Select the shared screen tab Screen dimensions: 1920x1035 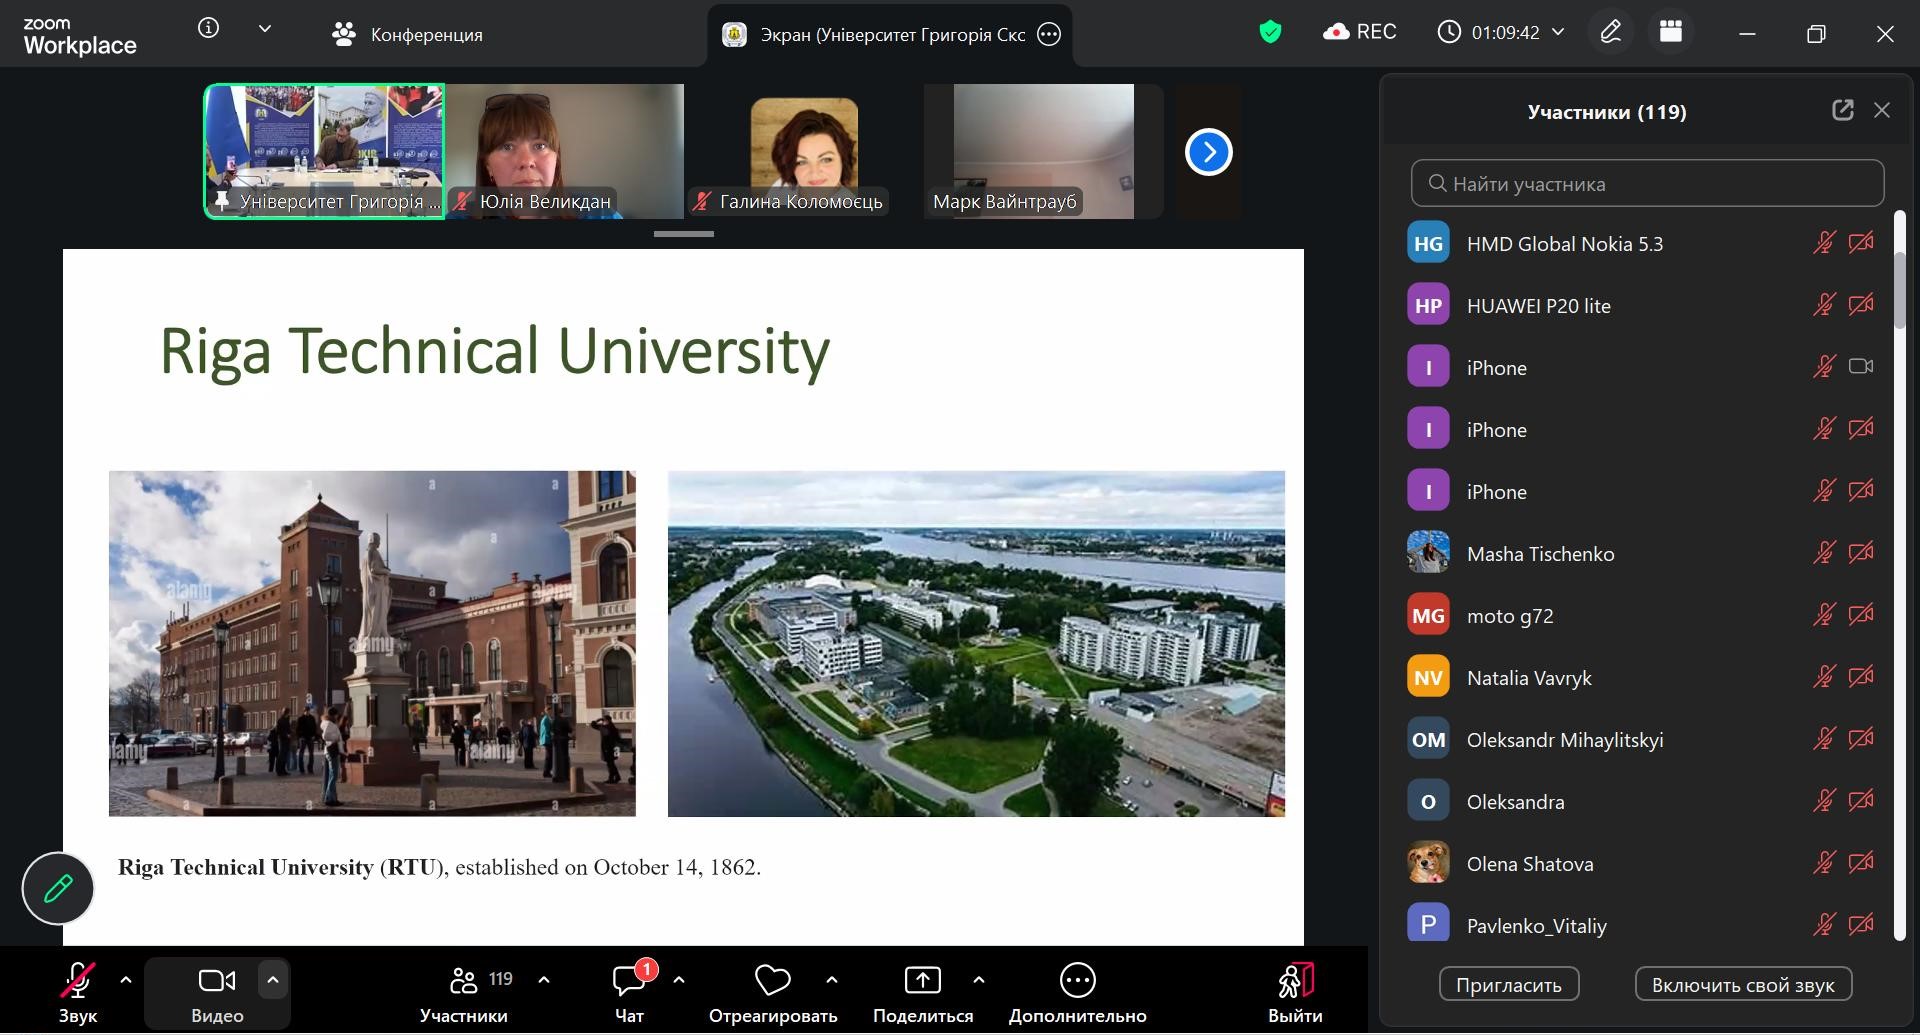tap(875, 35)
